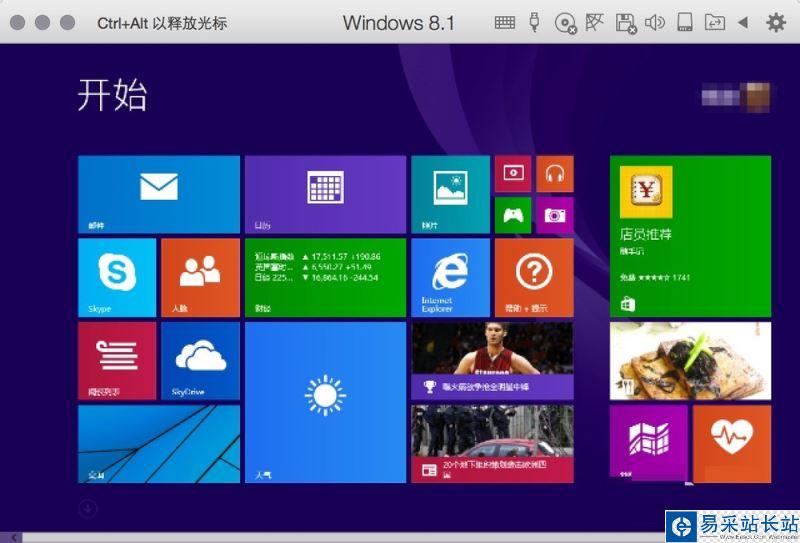Launch Internet Explorer tile

451,278
